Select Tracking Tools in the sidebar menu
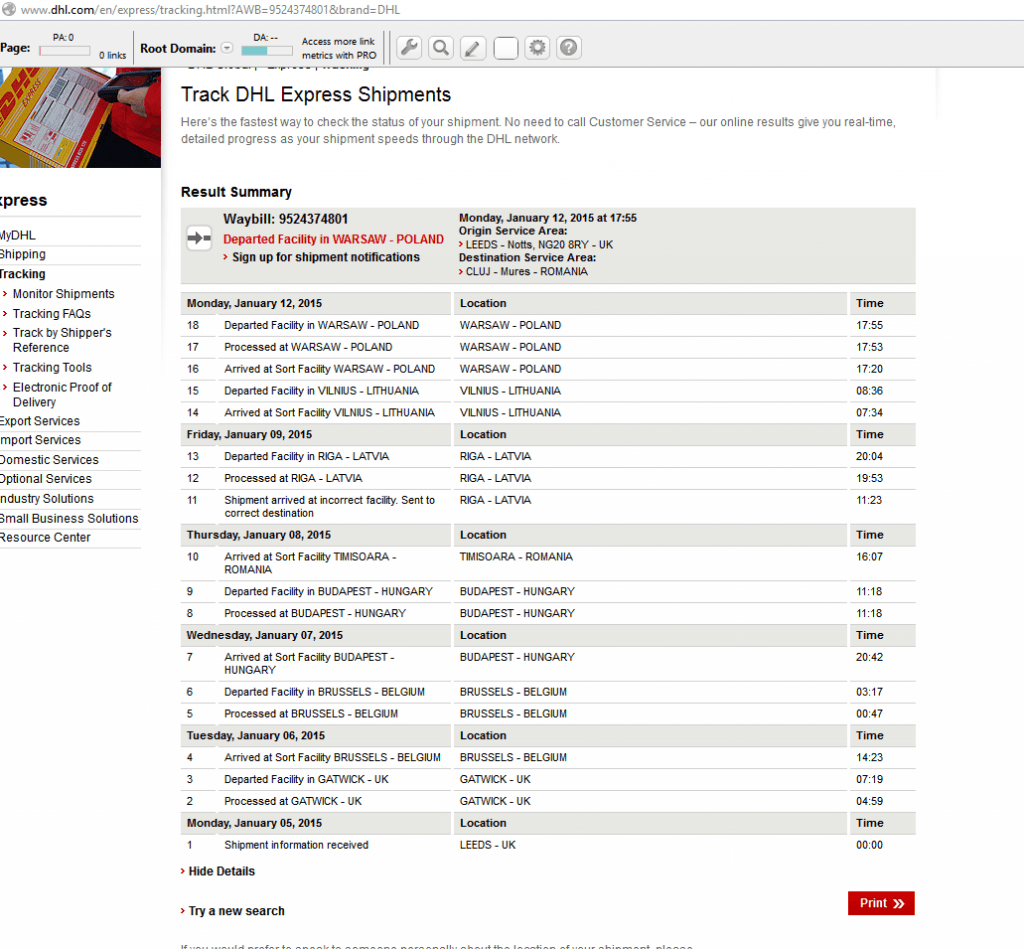This screenshot has width=1024, height=949. click(52, 367)
